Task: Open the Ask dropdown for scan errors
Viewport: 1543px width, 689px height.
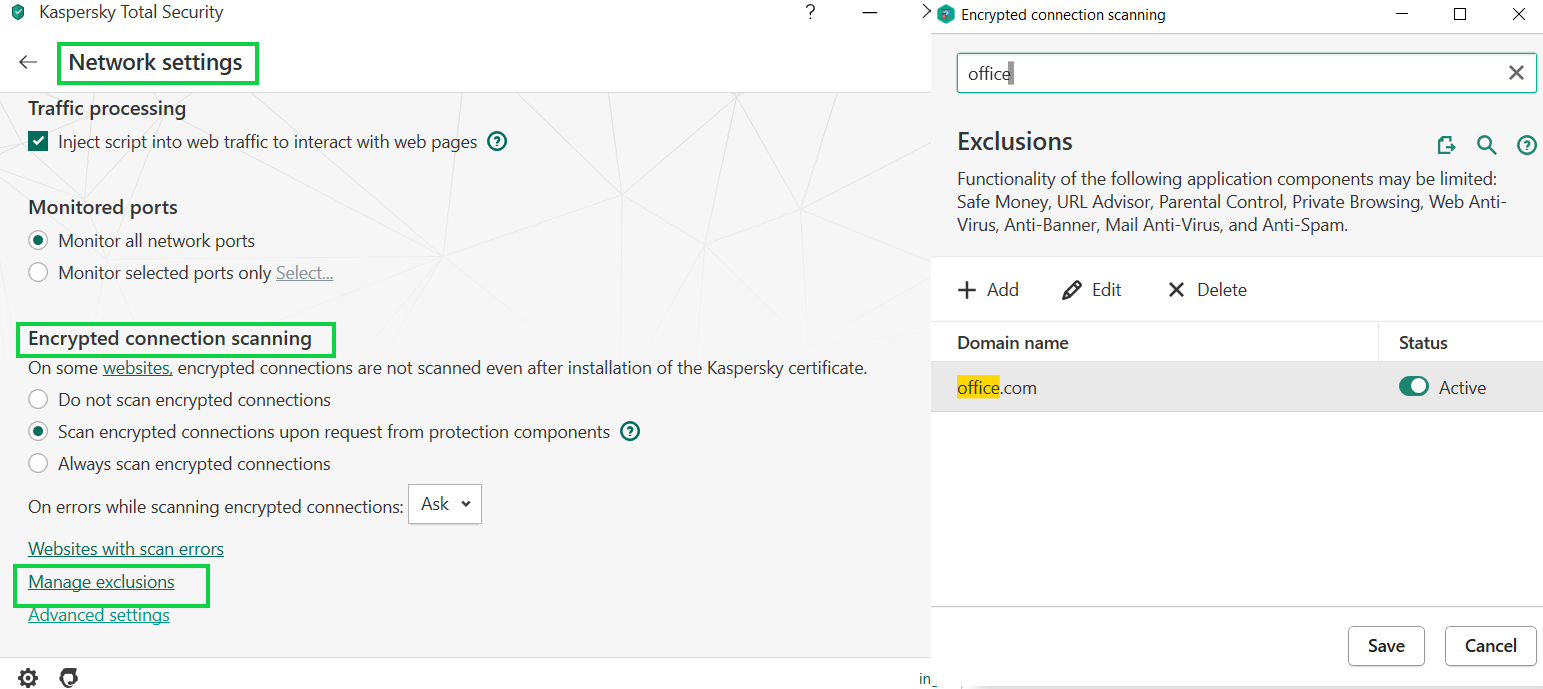Action: 445,504
